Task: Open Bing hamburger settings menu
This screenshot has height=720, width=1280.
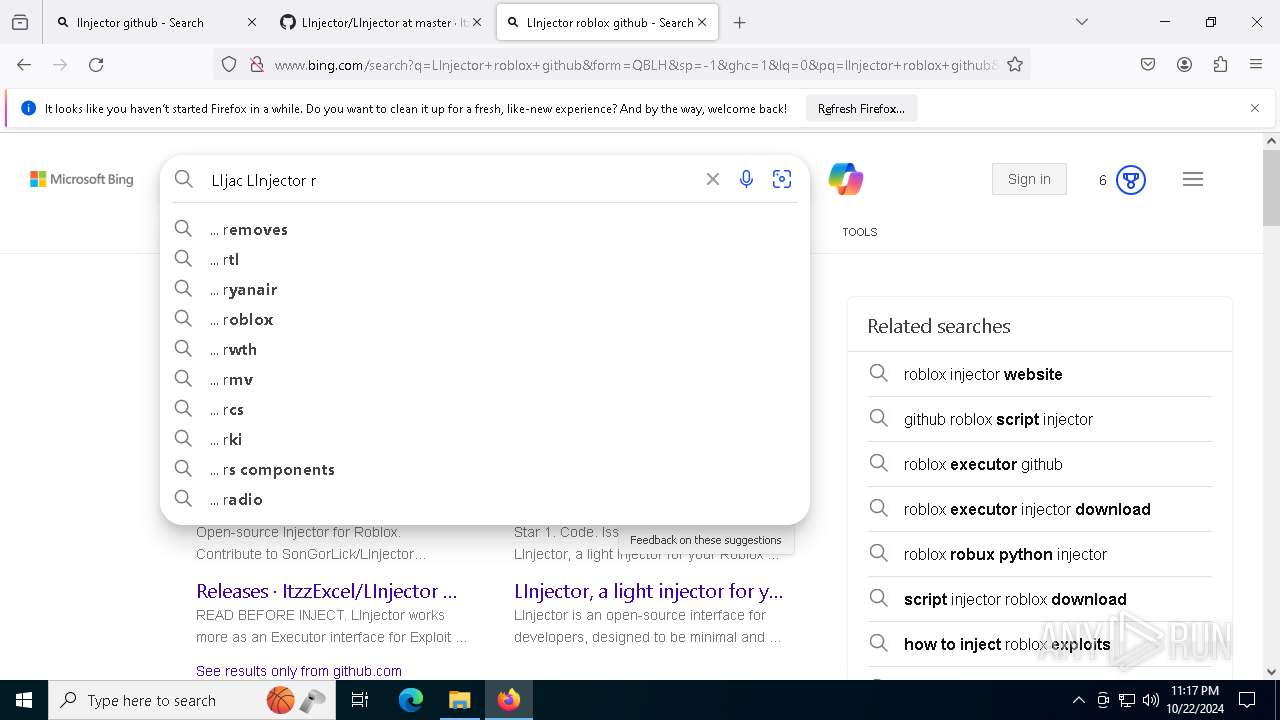Action: coord(1193,179)
